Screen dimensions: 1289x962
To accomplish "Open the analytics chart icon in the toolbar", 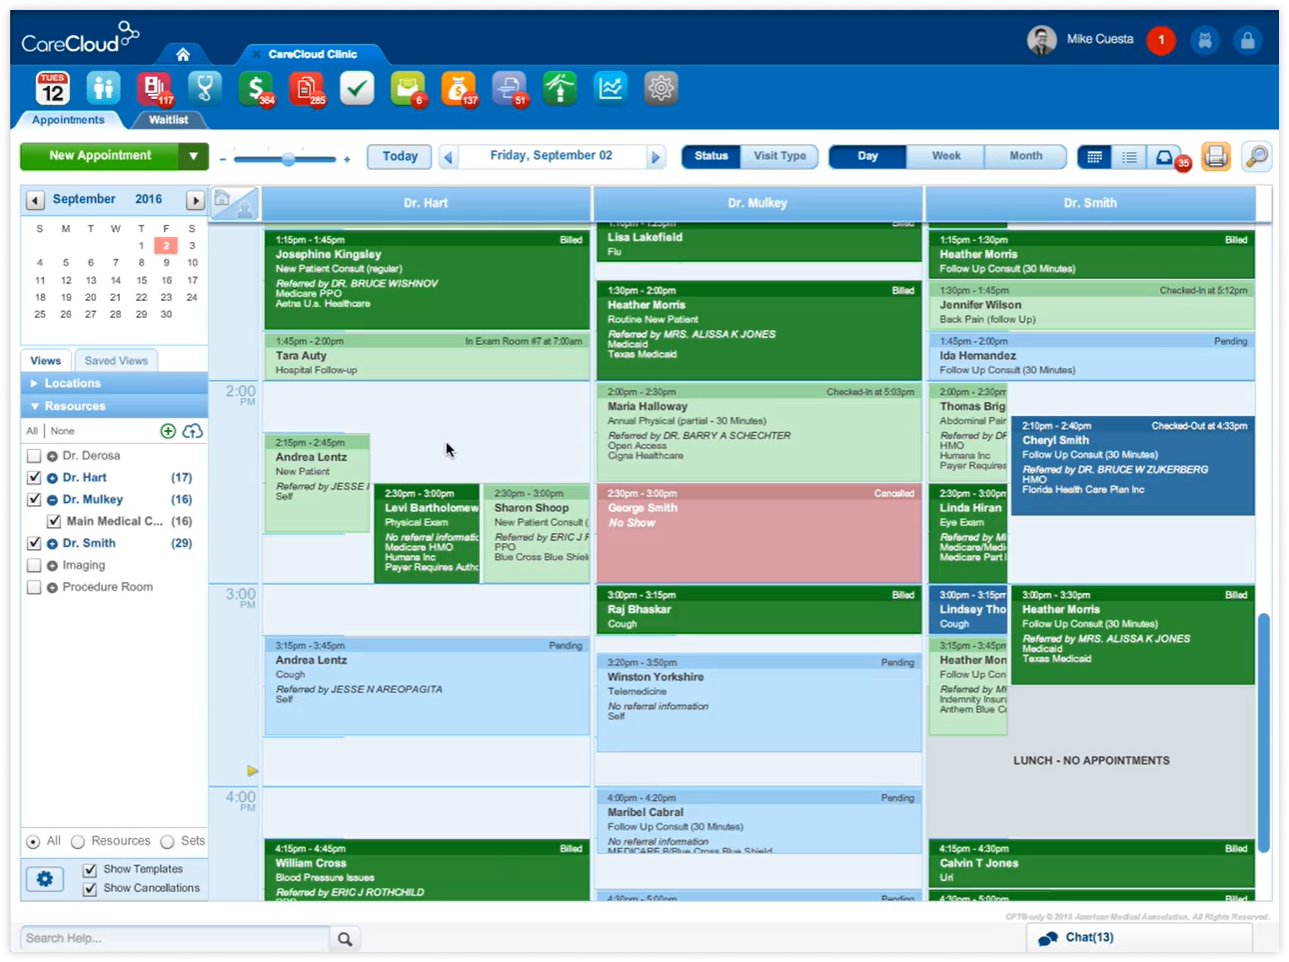I will [x=610, y=88].
